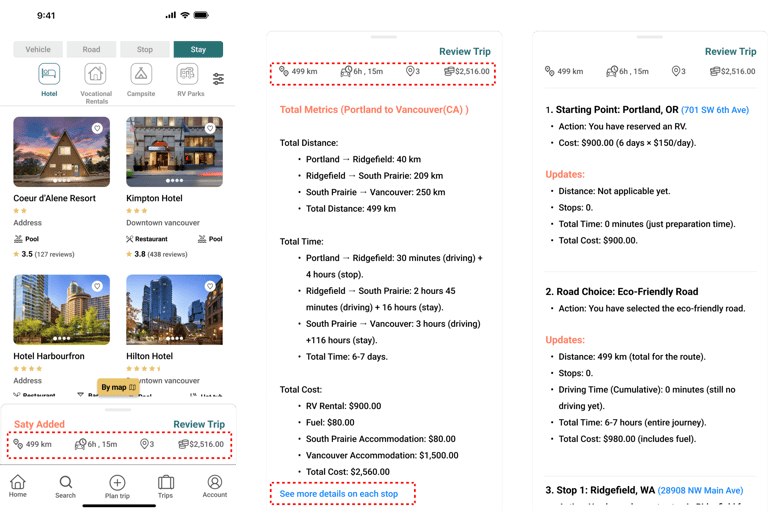The image size is (768, 511).
Task: Open the Trips suitcase icon
Action: pos(166,483)
